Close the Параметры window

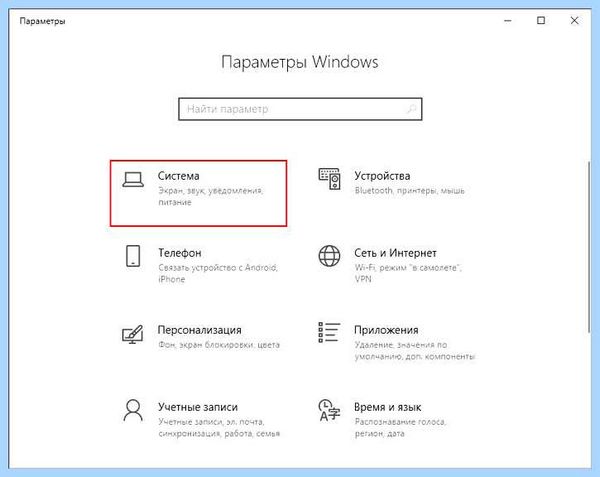click(574, 21)
